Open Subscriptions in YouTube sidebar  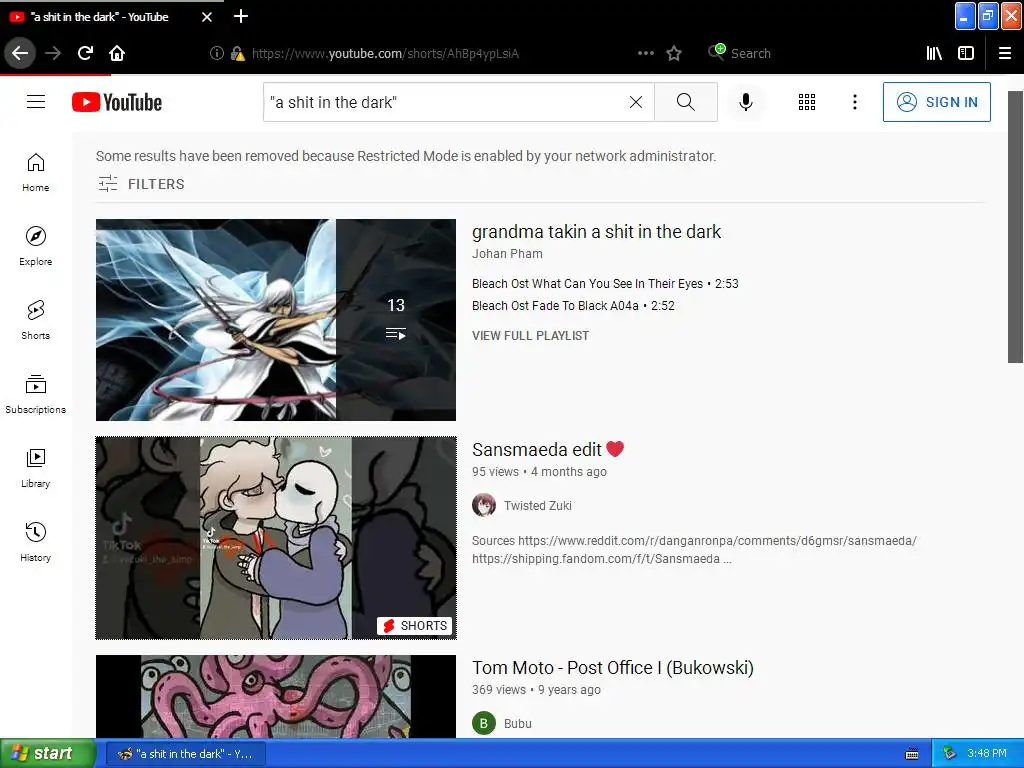[36, 394]
